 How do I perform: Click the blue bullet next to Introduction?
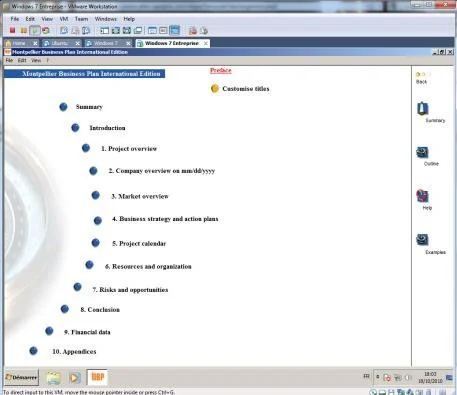pos(75,128)
